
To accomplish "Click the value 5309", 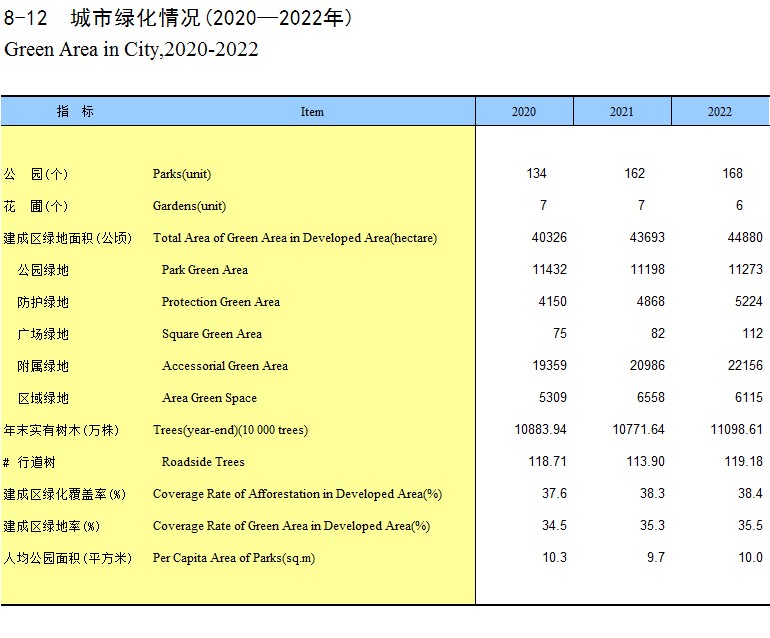I will click(553, 397).
